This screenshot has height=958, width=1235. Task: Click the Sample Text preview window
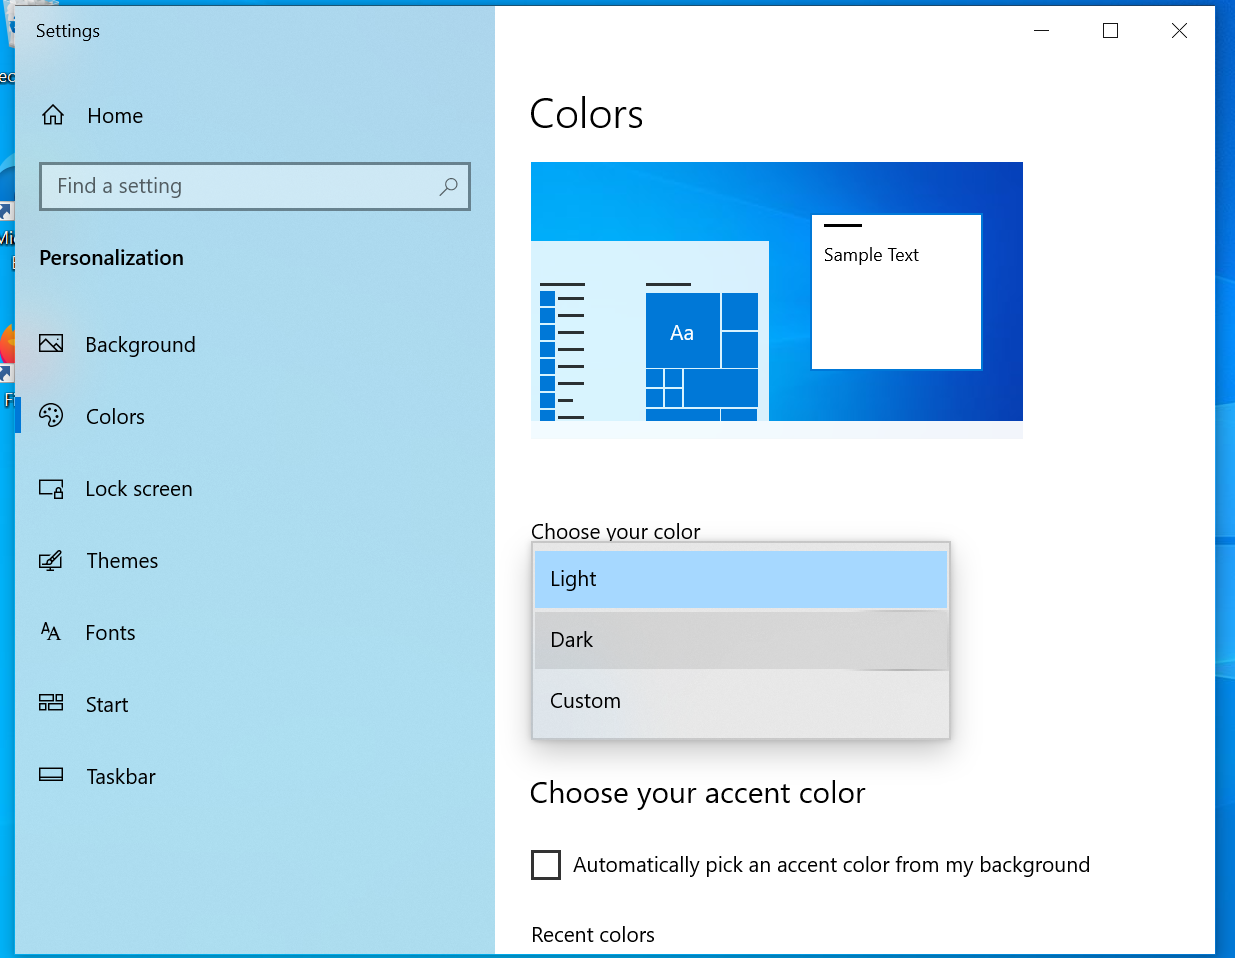(896, 291)
